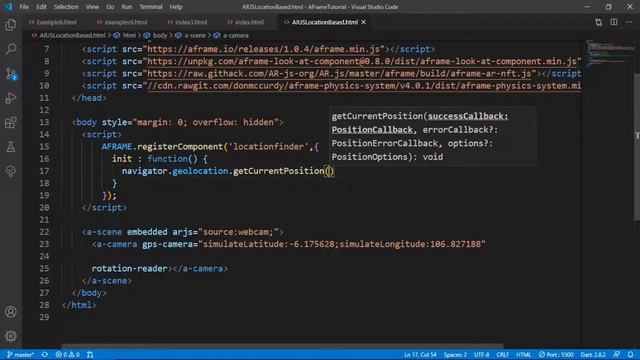Click line number 17 in gutter
The image size is (640, 360).
44,171
